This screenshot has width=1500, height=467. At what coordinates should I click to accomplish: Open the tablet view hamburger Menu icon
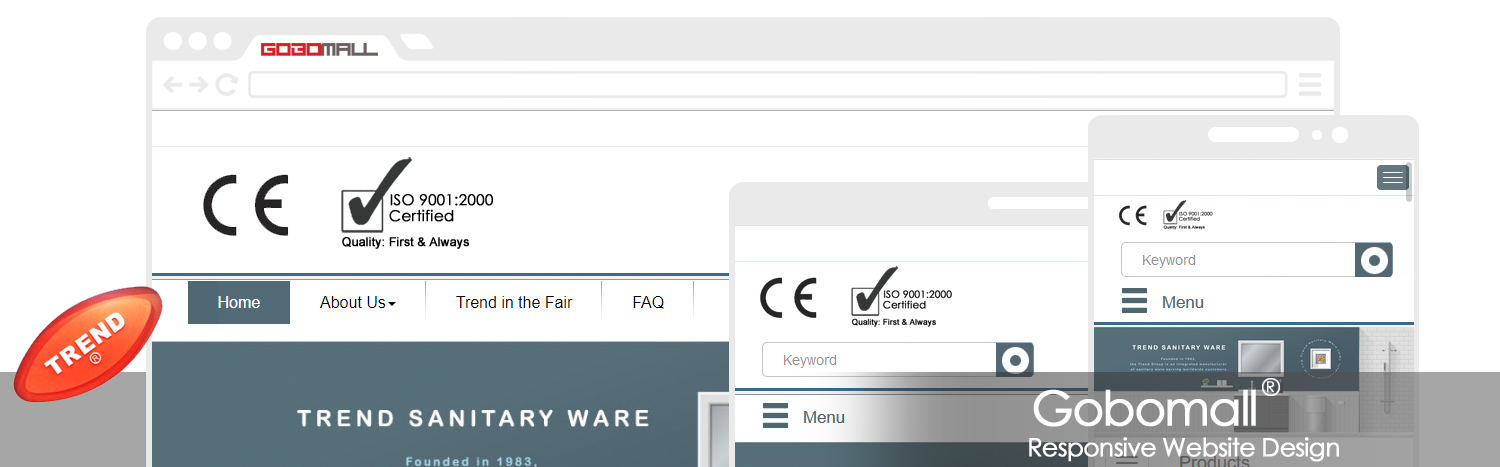pyautogui.click(x=776, y=416)
